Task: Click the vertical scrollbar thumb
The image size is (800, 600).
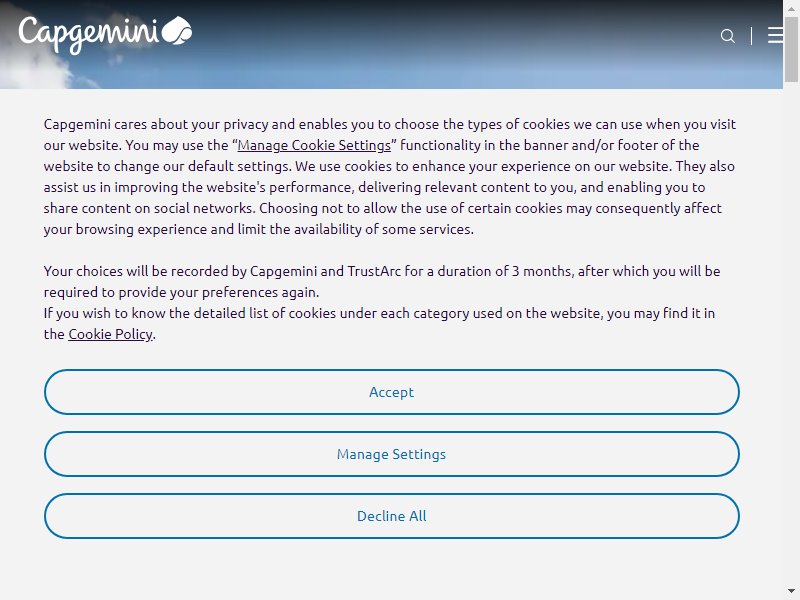Action: 791,49
